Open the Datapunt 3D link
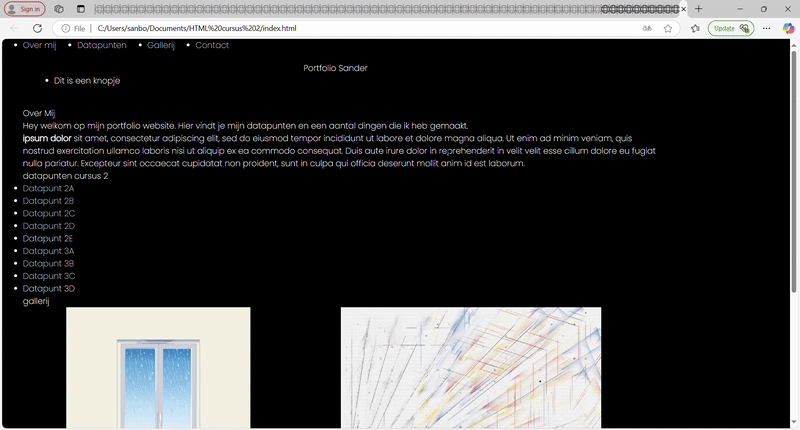The width and height of the screenshot is (800, 430). tap(48, 288)
